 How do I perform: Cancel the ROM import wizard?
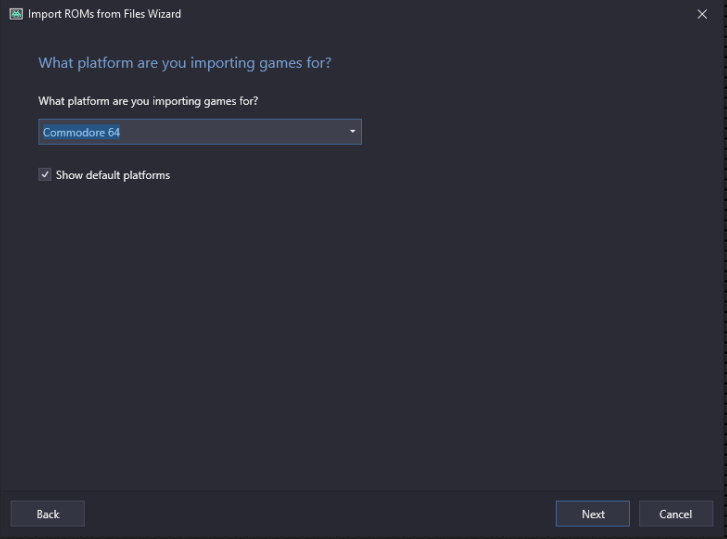click(x=676, y=514)
